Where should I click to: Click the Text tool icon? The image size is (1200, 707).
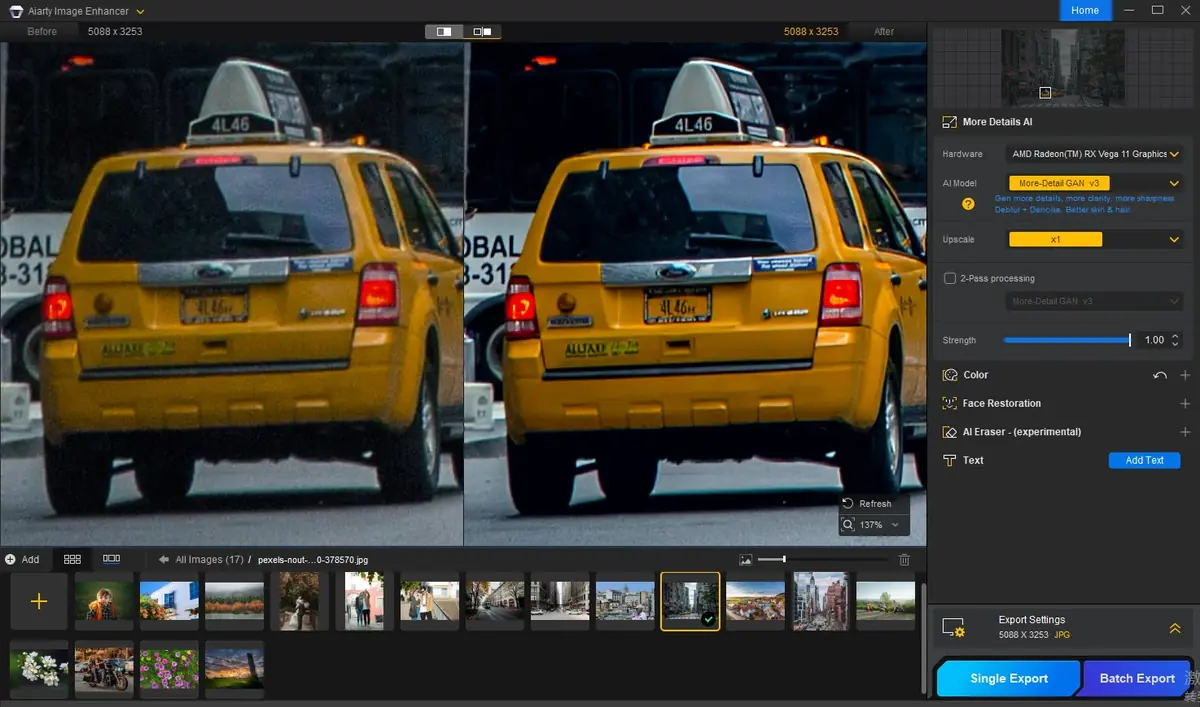pyautogui.click(x=948, y=460)
